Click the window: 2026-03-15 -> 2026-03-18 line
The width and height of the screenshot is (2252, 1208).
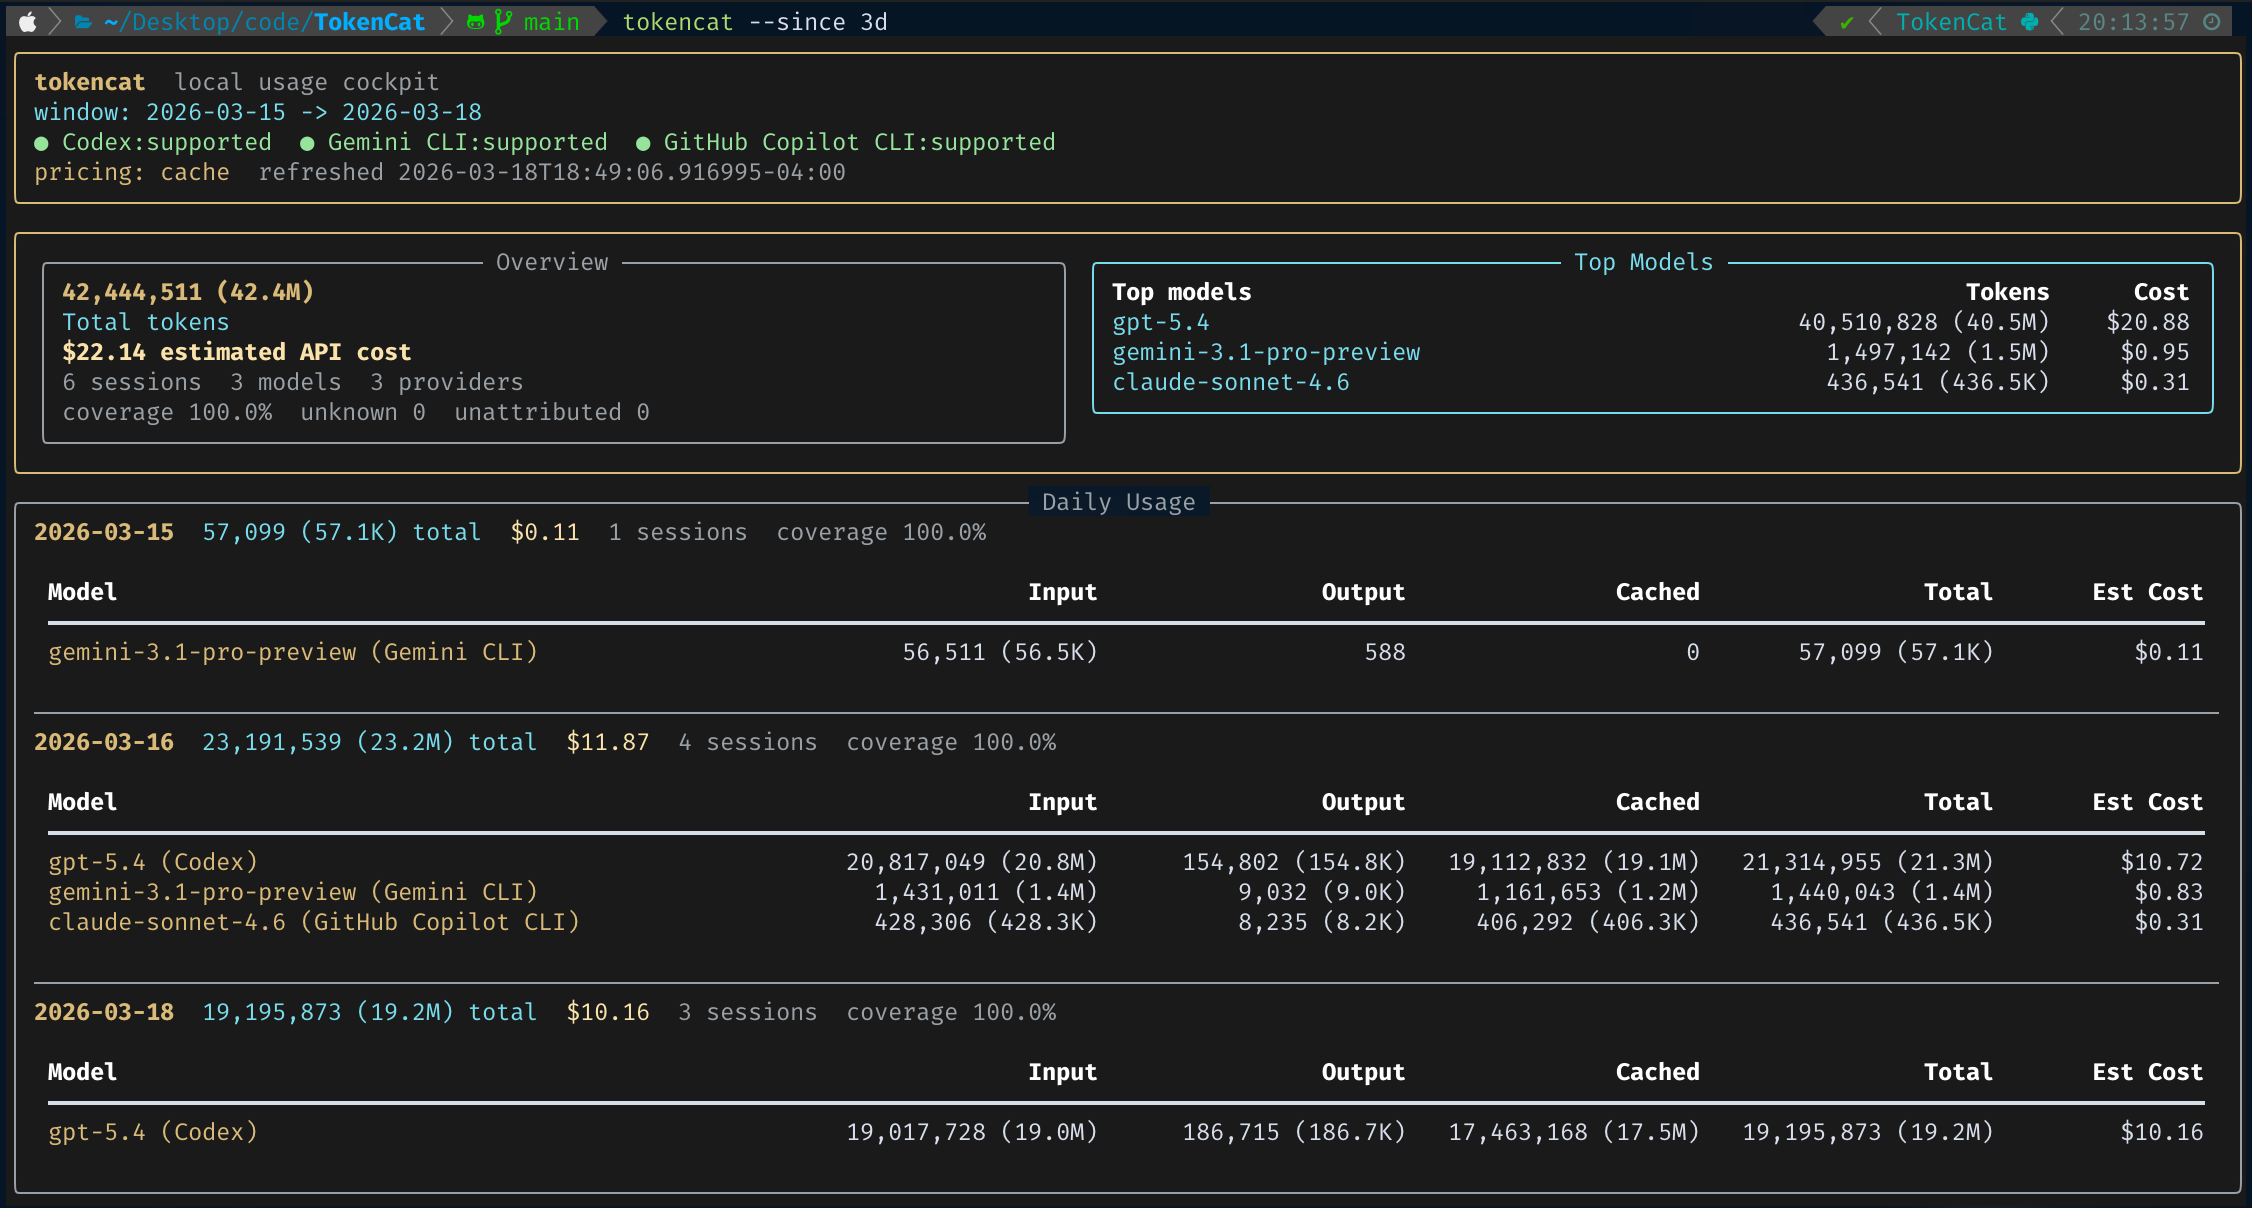point(258,112)
